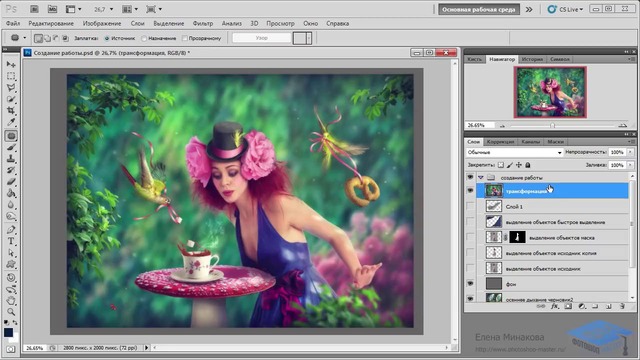This screenshot has height=360, width=640.
Task: Select the Eraser tool
Action: point(11,181)
